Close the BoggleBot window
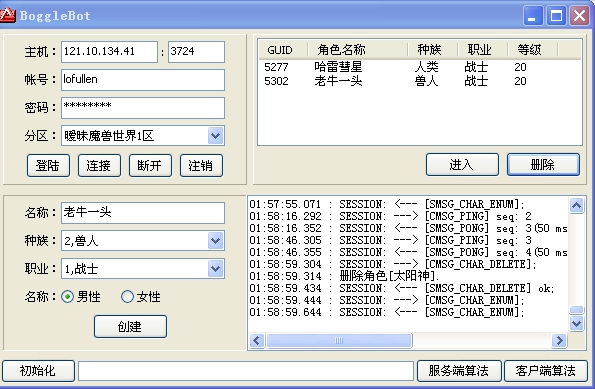595x389 pixels. click(x=579, y=16)
